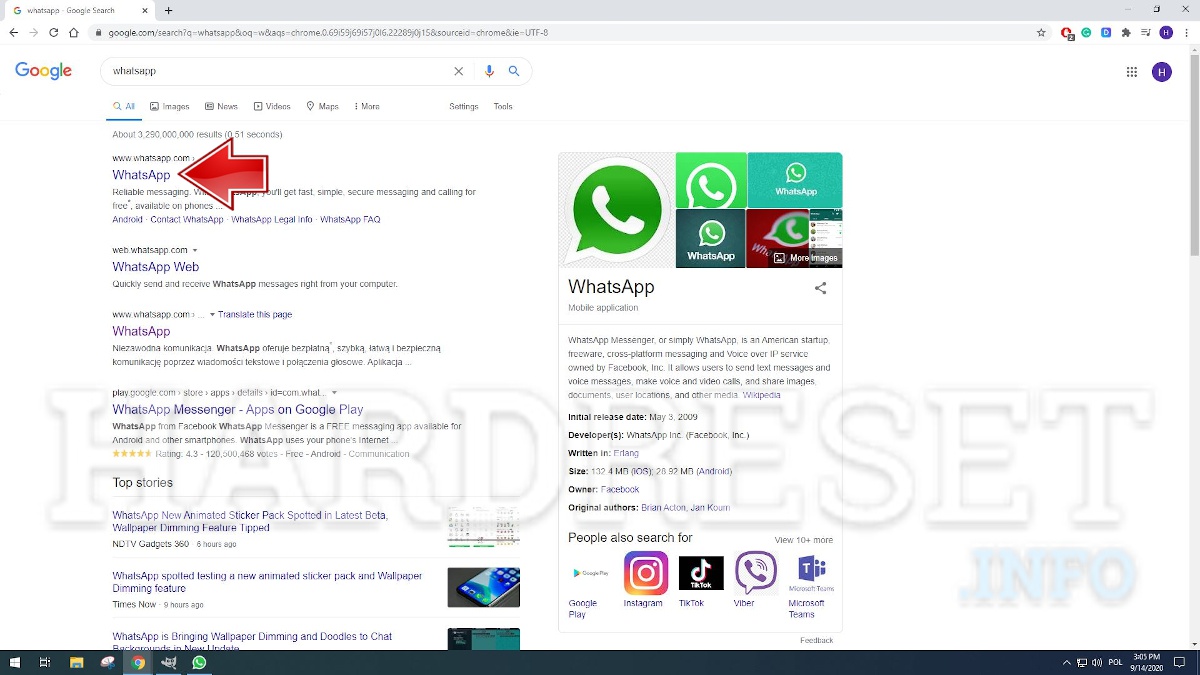Open the WhatsApp FAQ sitelink
The image size is (1200, 675).
tap(350, 219)
